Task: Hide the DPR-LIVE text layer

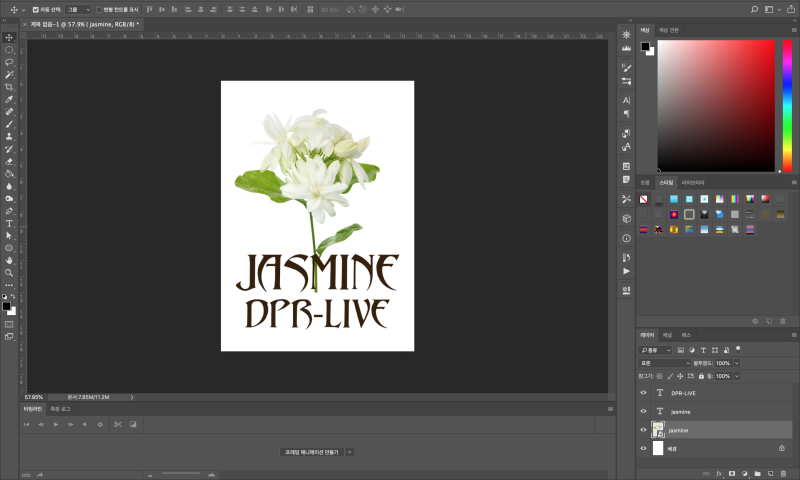Action: tap(643, 393)
